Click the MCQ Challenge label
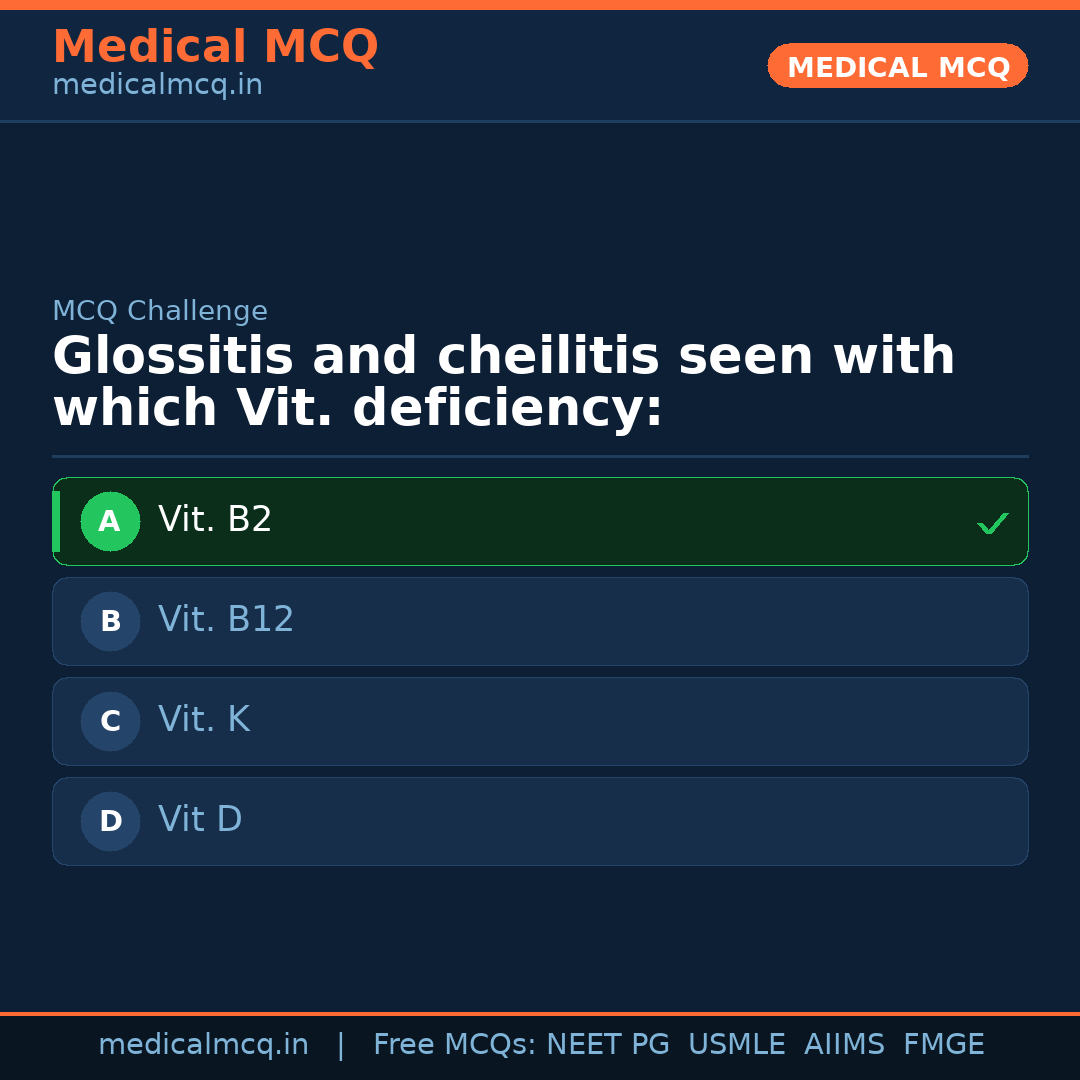The image size is (1080, 1080). 160,311
